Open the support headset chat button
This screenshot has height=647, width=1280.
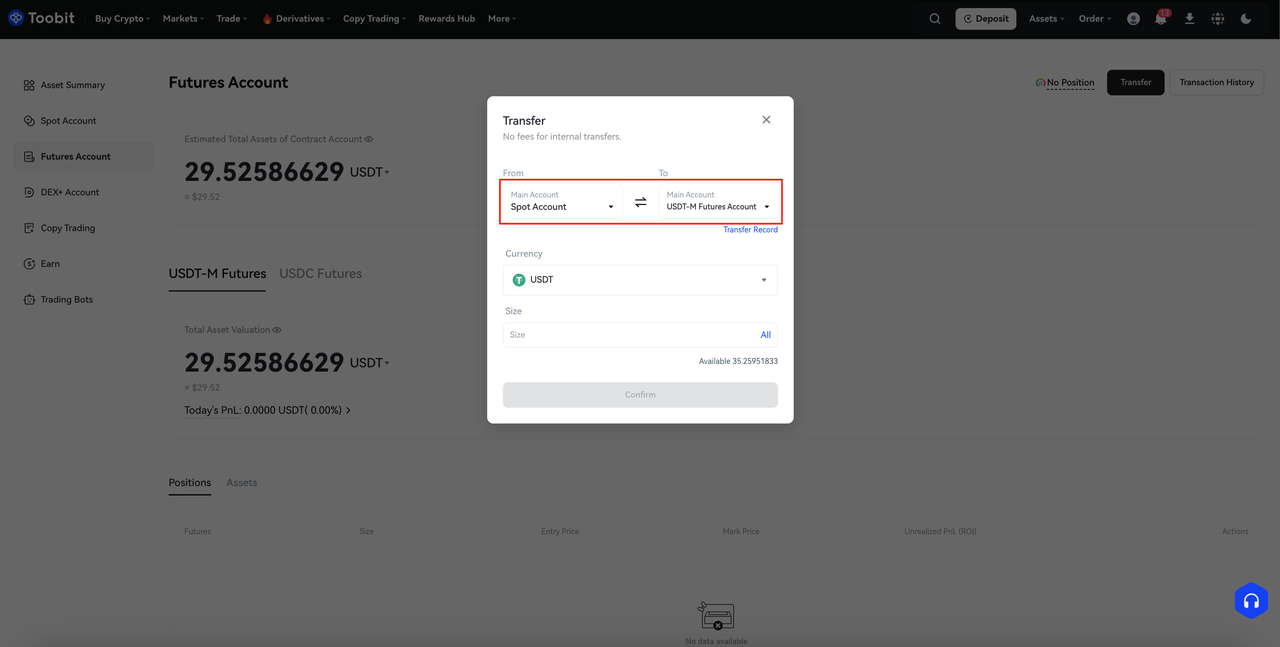(x=1251, y=601)
